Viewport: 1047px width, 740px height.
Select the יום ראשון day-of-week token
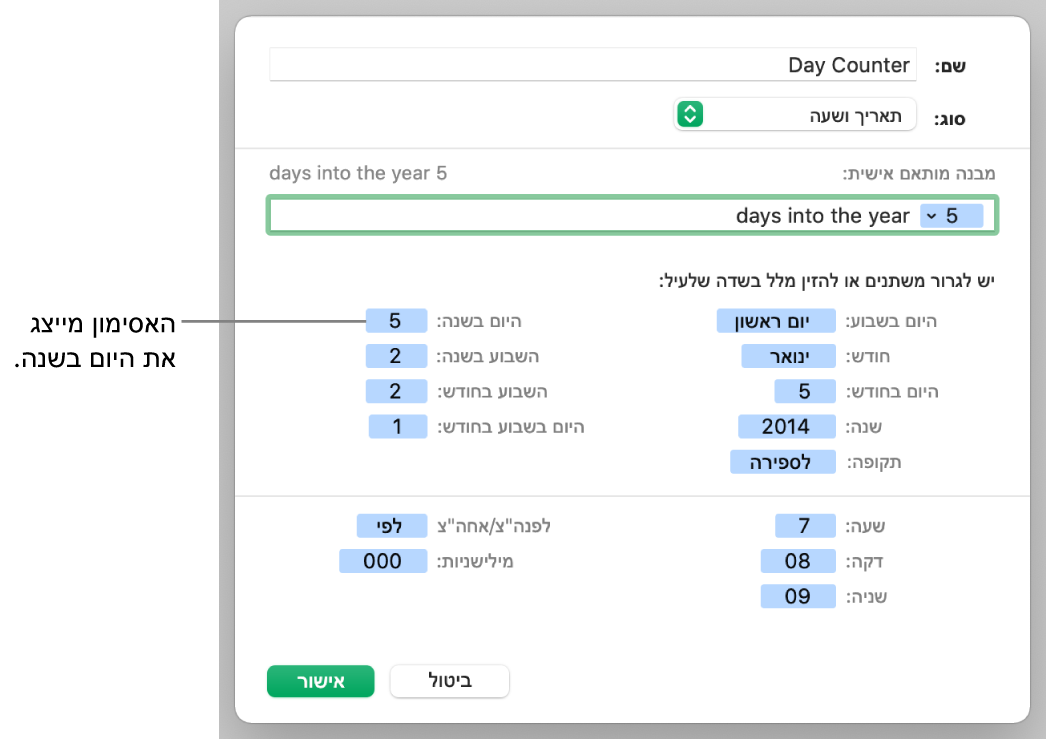pos(776,321)
